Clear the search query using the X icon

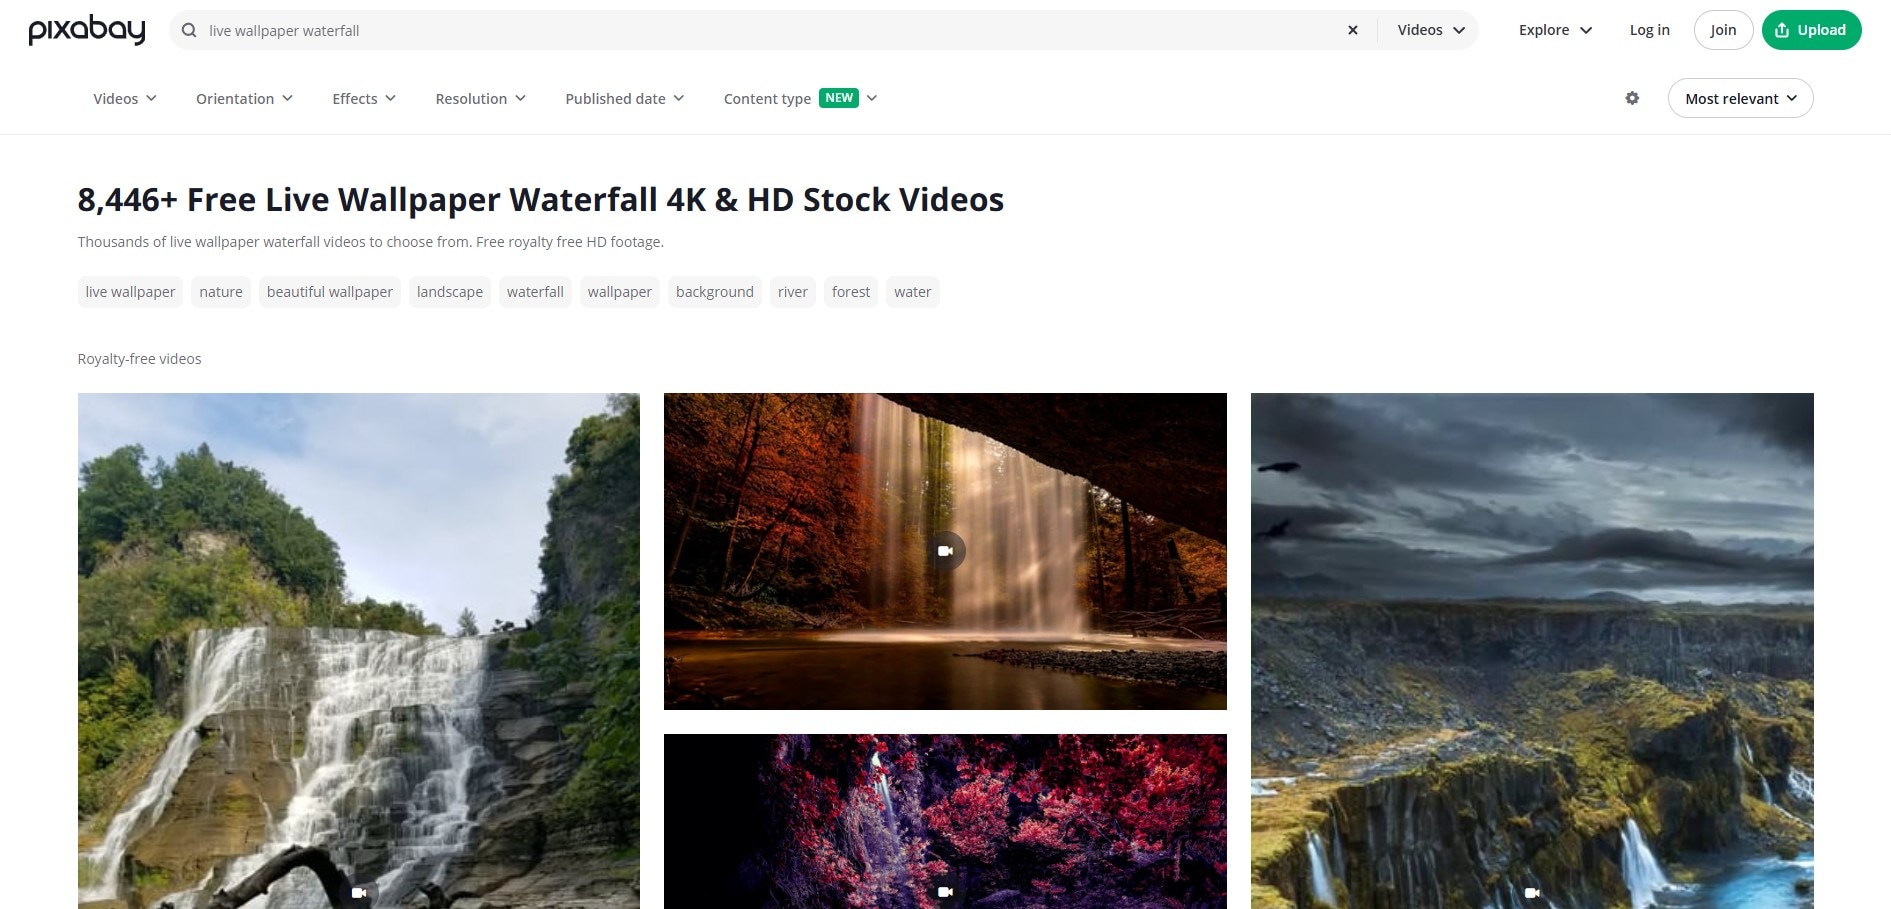tap(1353, 30)
